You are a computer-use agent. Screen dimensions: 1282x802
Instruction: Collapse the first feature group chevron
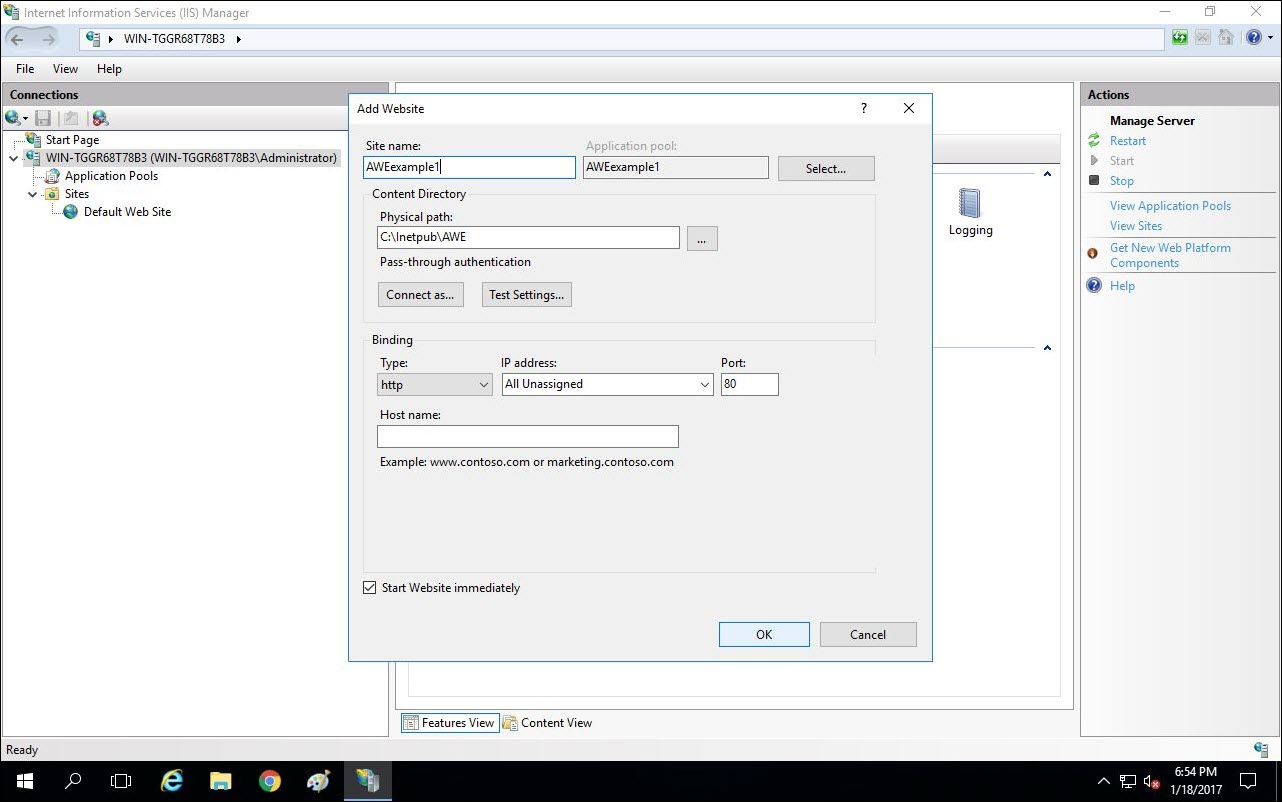(1047, 174)
